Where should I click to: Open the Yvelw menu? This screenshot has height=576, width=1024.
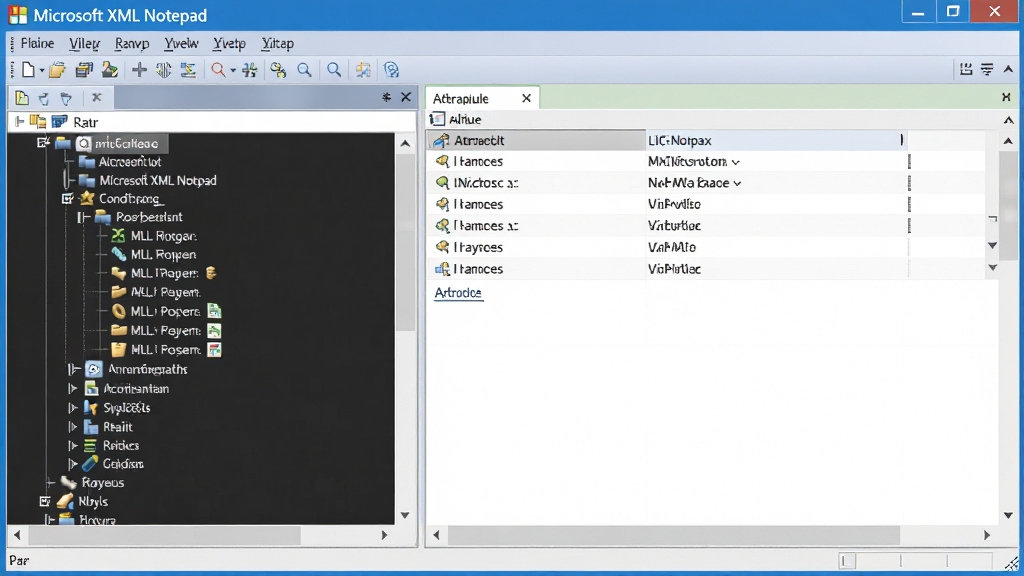click(181, 43)
